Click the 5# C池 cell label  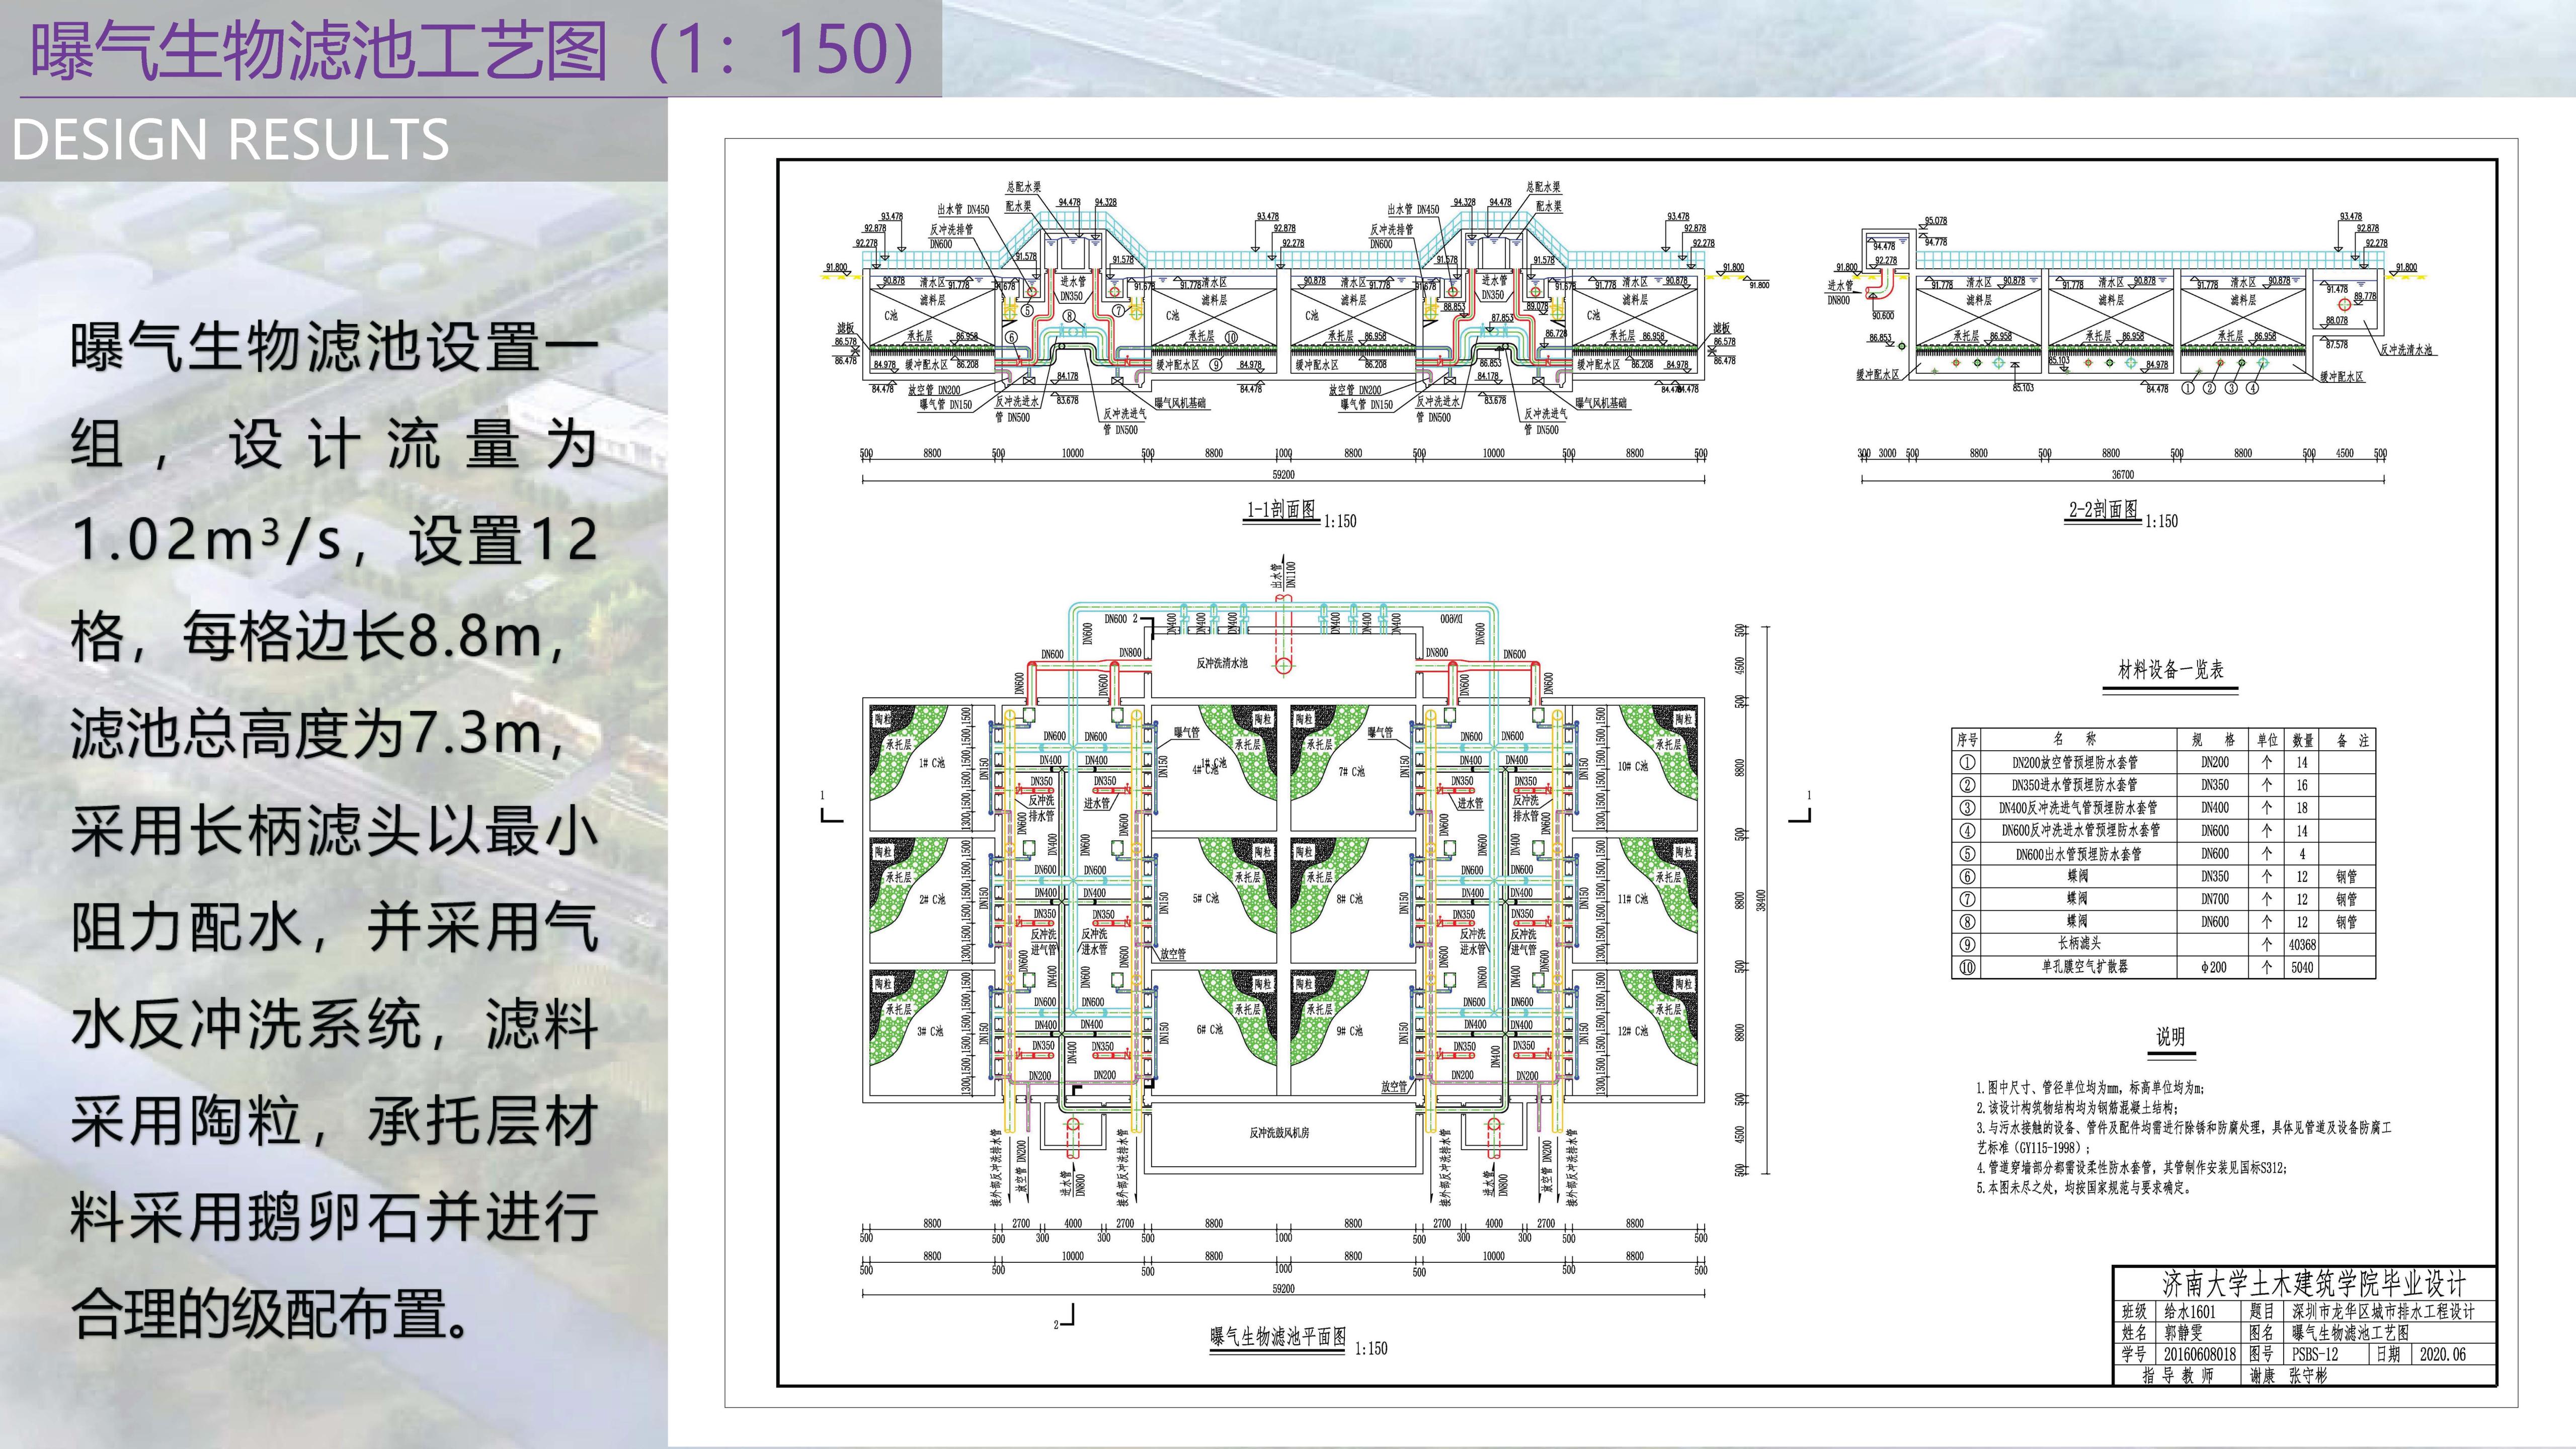1206,898
